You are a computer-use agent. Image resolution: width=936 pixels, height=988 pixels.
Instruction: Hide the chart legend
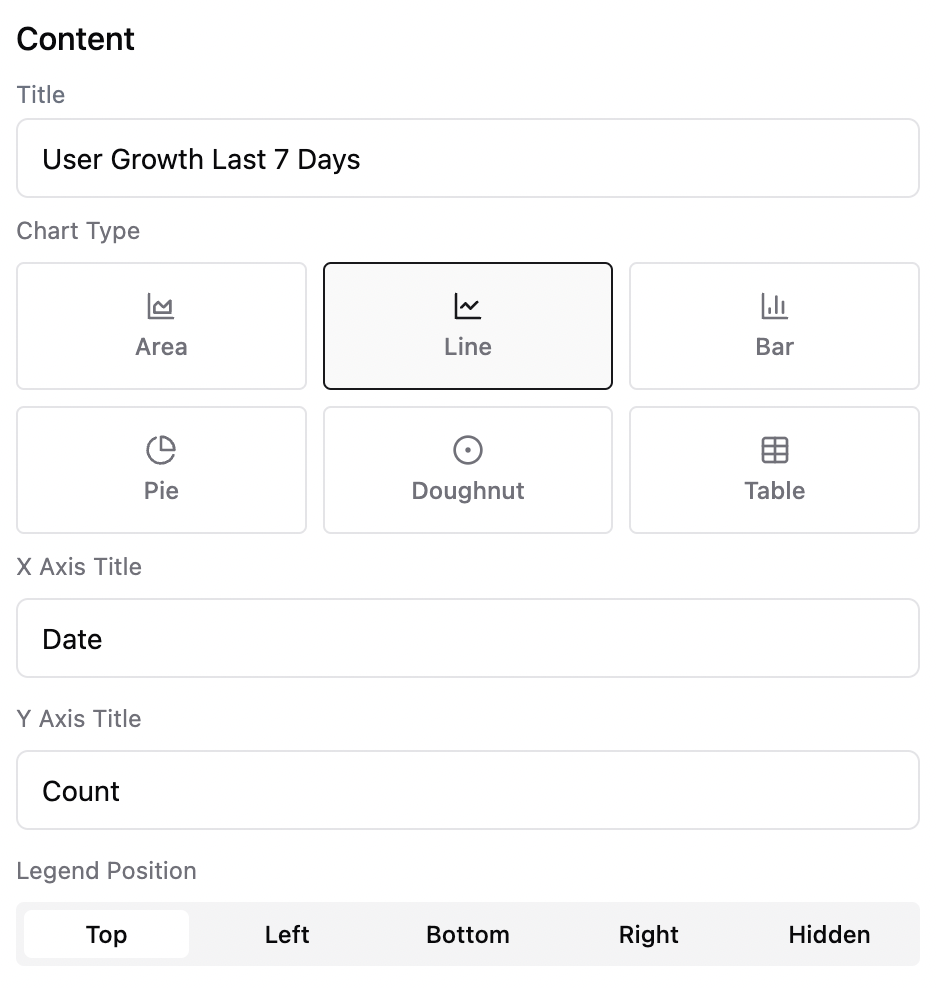coord(829,934)
